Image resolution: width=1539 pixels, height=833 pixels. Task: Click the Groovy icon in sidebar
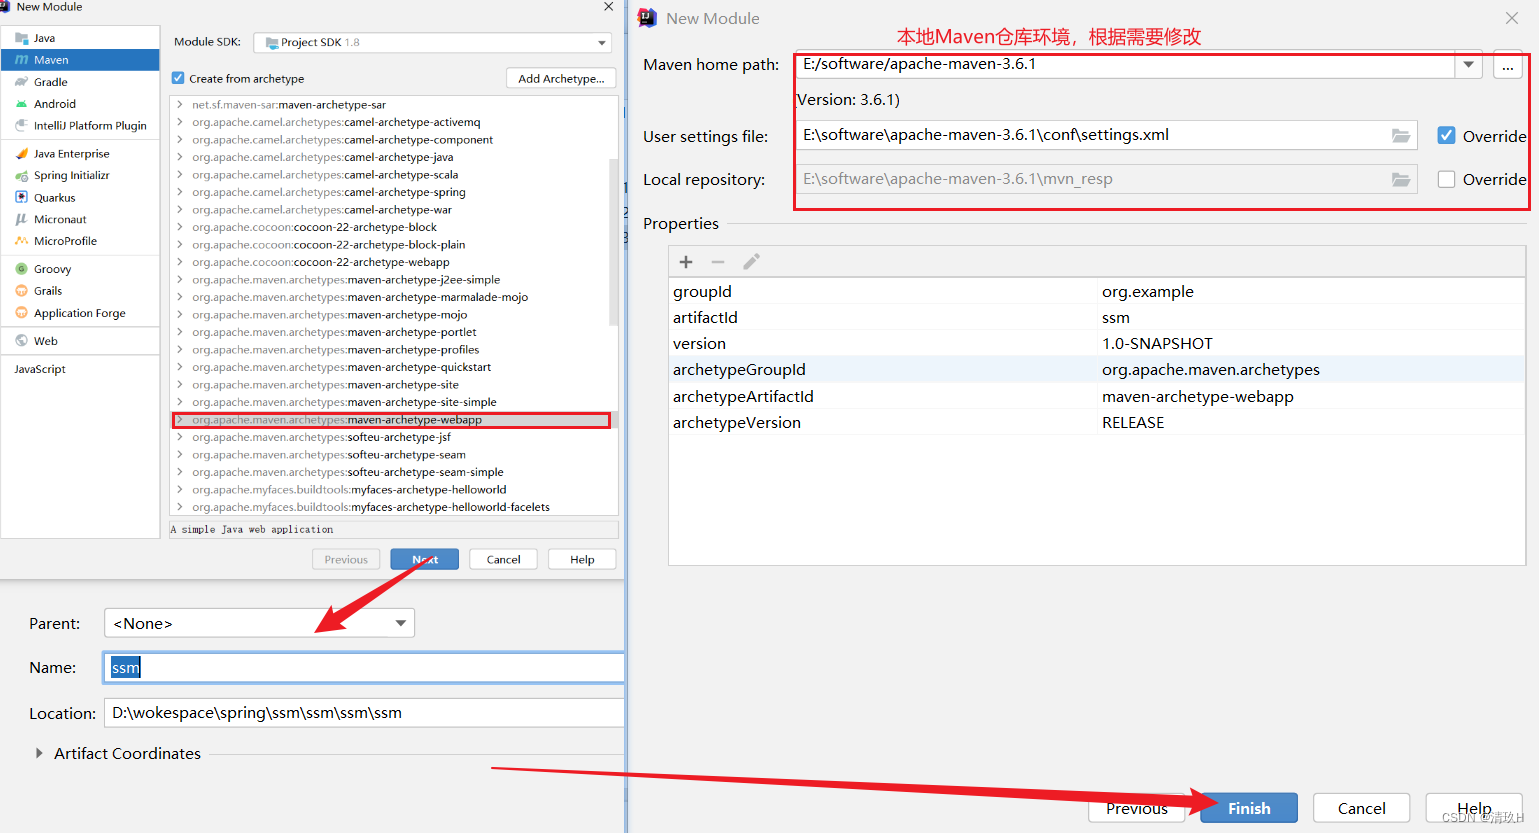(21, 269)
